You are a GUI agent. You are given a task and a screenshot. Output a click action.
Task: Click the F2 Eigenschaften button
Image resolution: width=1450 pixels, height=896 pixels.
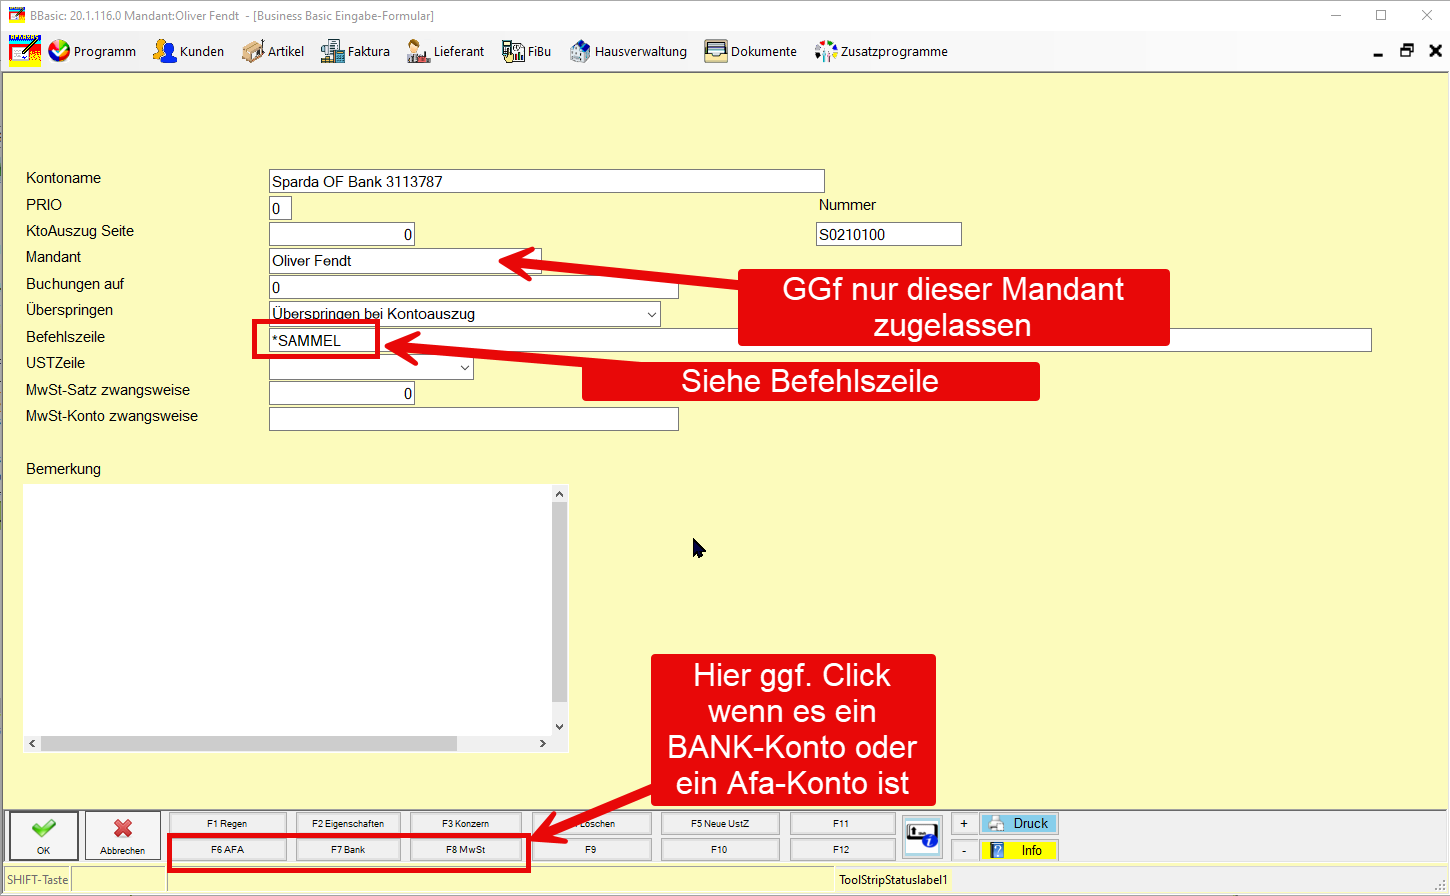click(348, 824)
